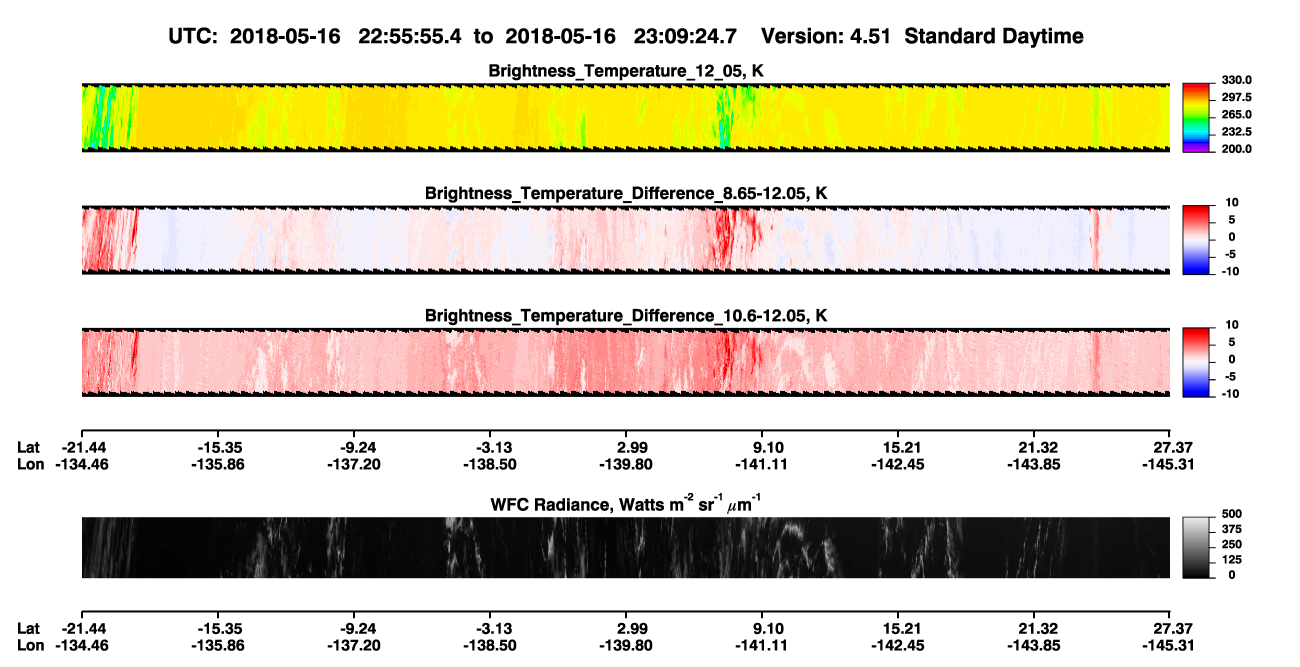
Task: Select the end time 23:09:24.7 in header
Action: [x=685, y=36]
